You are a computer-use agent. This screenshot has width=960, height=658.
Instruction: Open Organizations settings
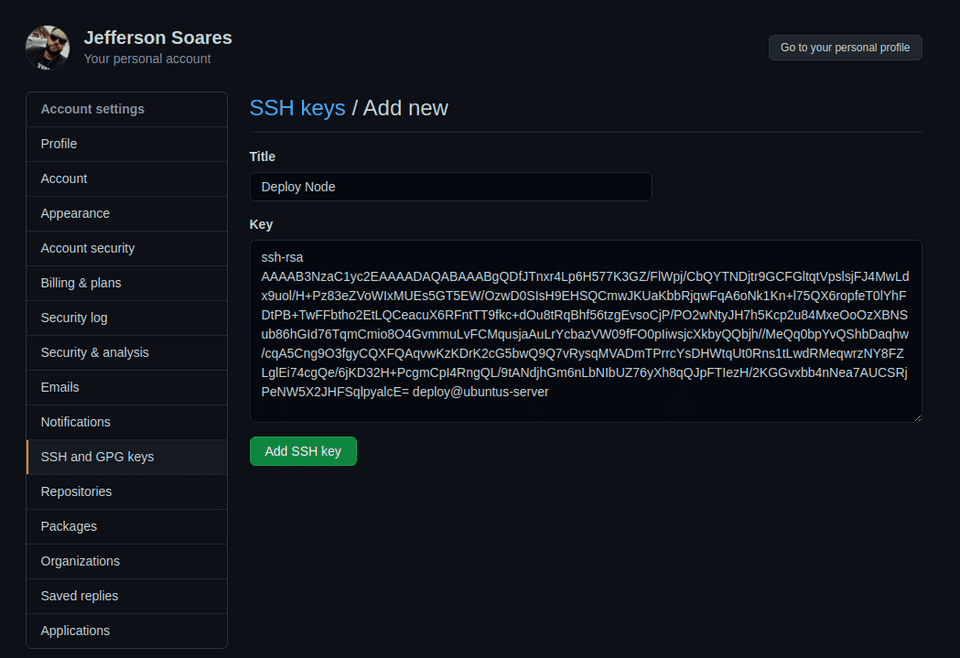tap(80, 561)
